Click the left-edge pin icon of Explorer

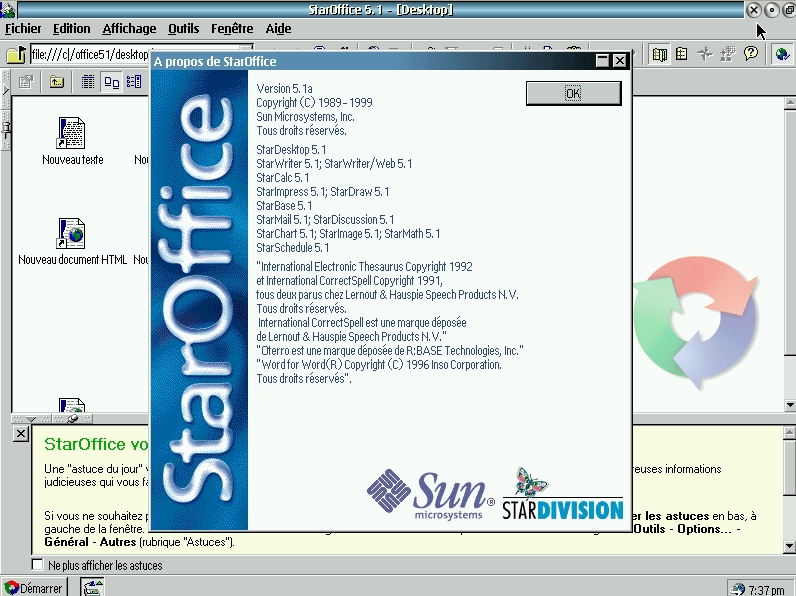tap(6, 131)
